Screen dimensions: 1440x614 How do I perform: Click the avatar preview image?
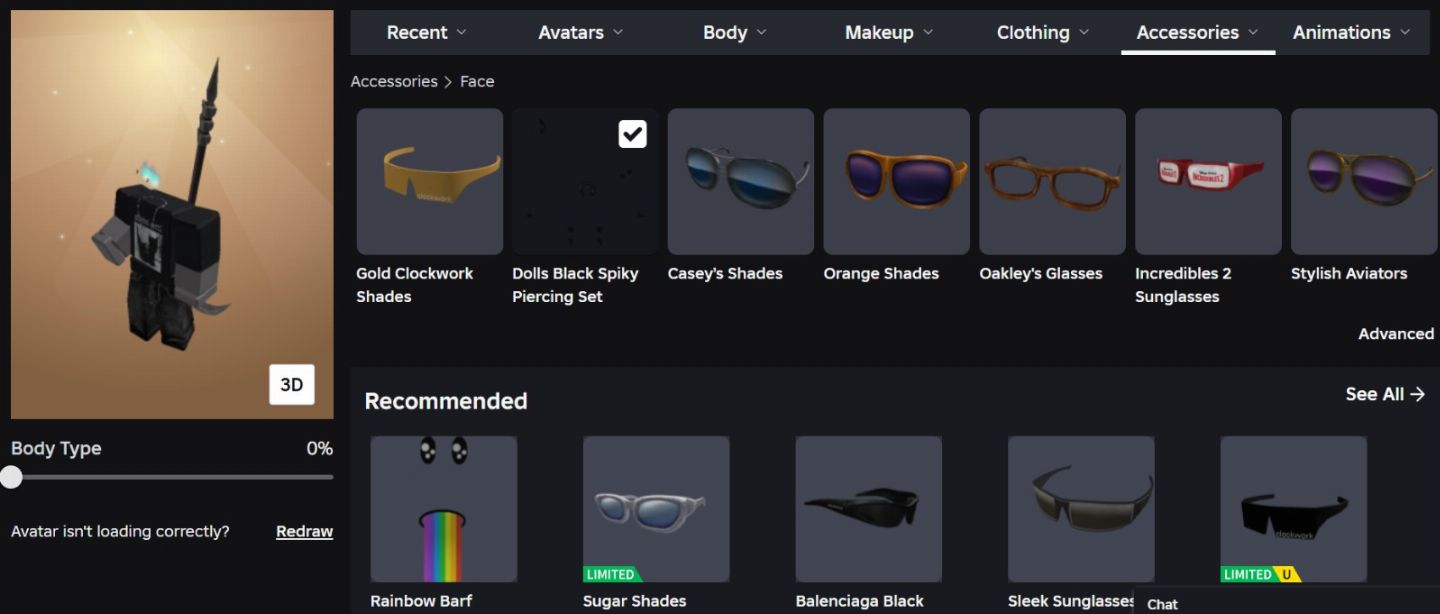tap(172, 214)
